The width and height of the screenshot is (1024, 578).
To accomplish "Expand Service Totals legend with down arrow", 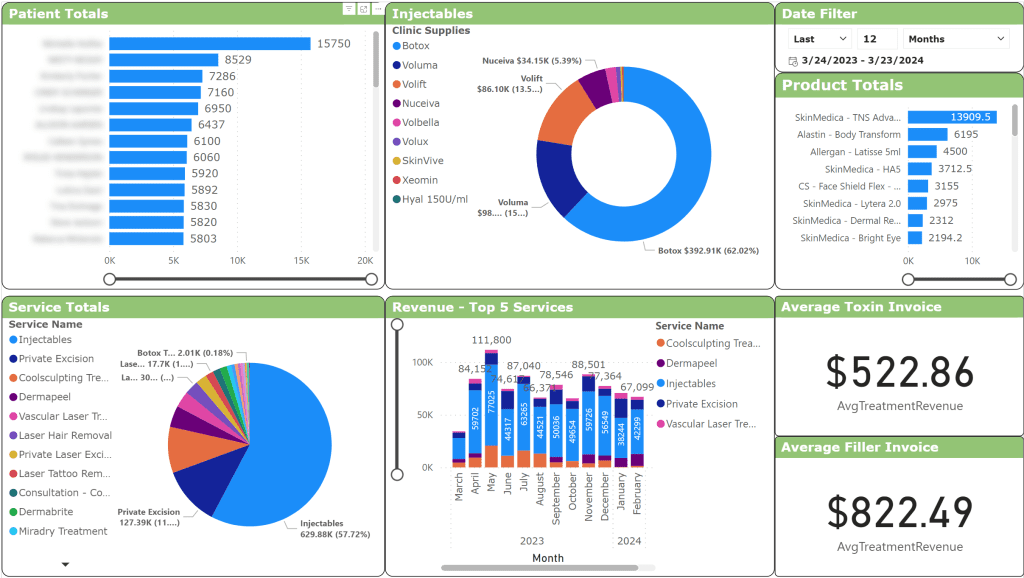I will tap(66, 564).
